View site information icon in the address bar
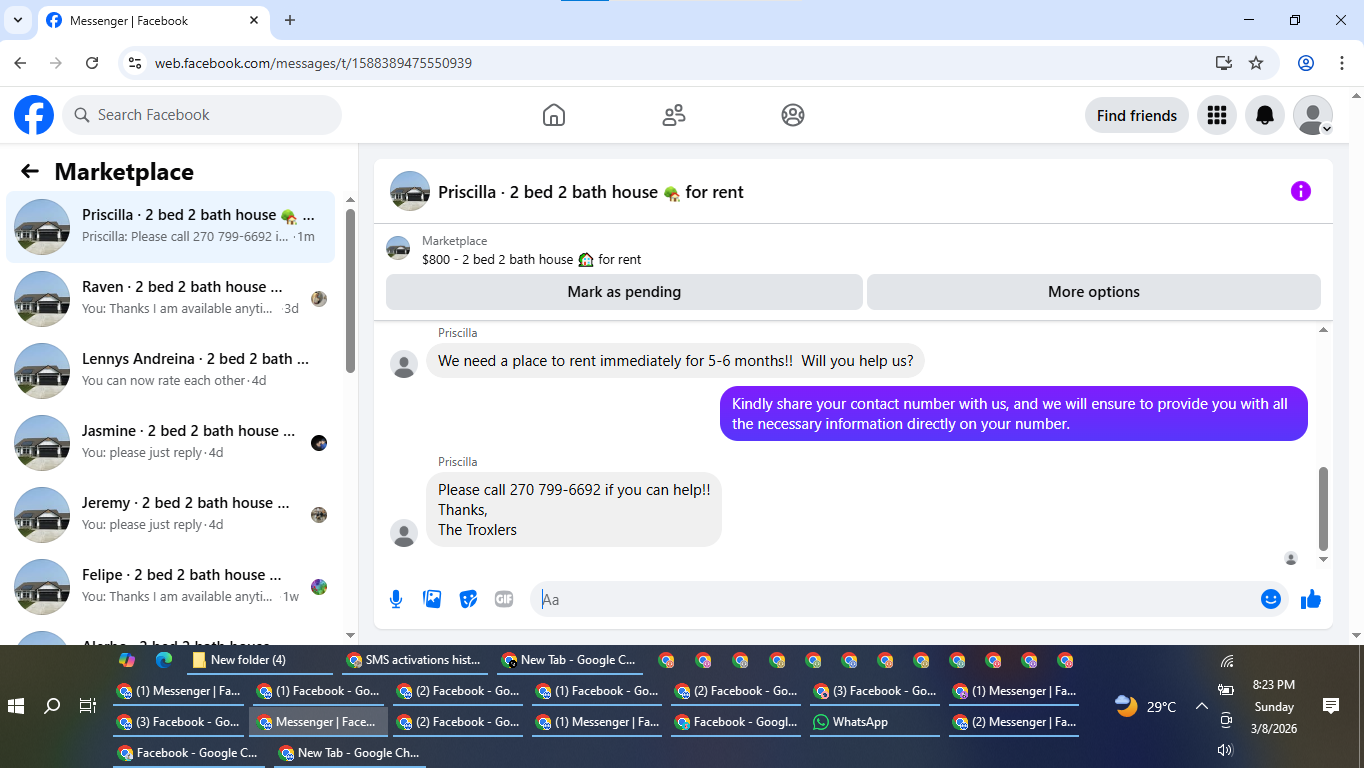The width and height of the screenshot is (1364, 768). click(x=135, y=63)
